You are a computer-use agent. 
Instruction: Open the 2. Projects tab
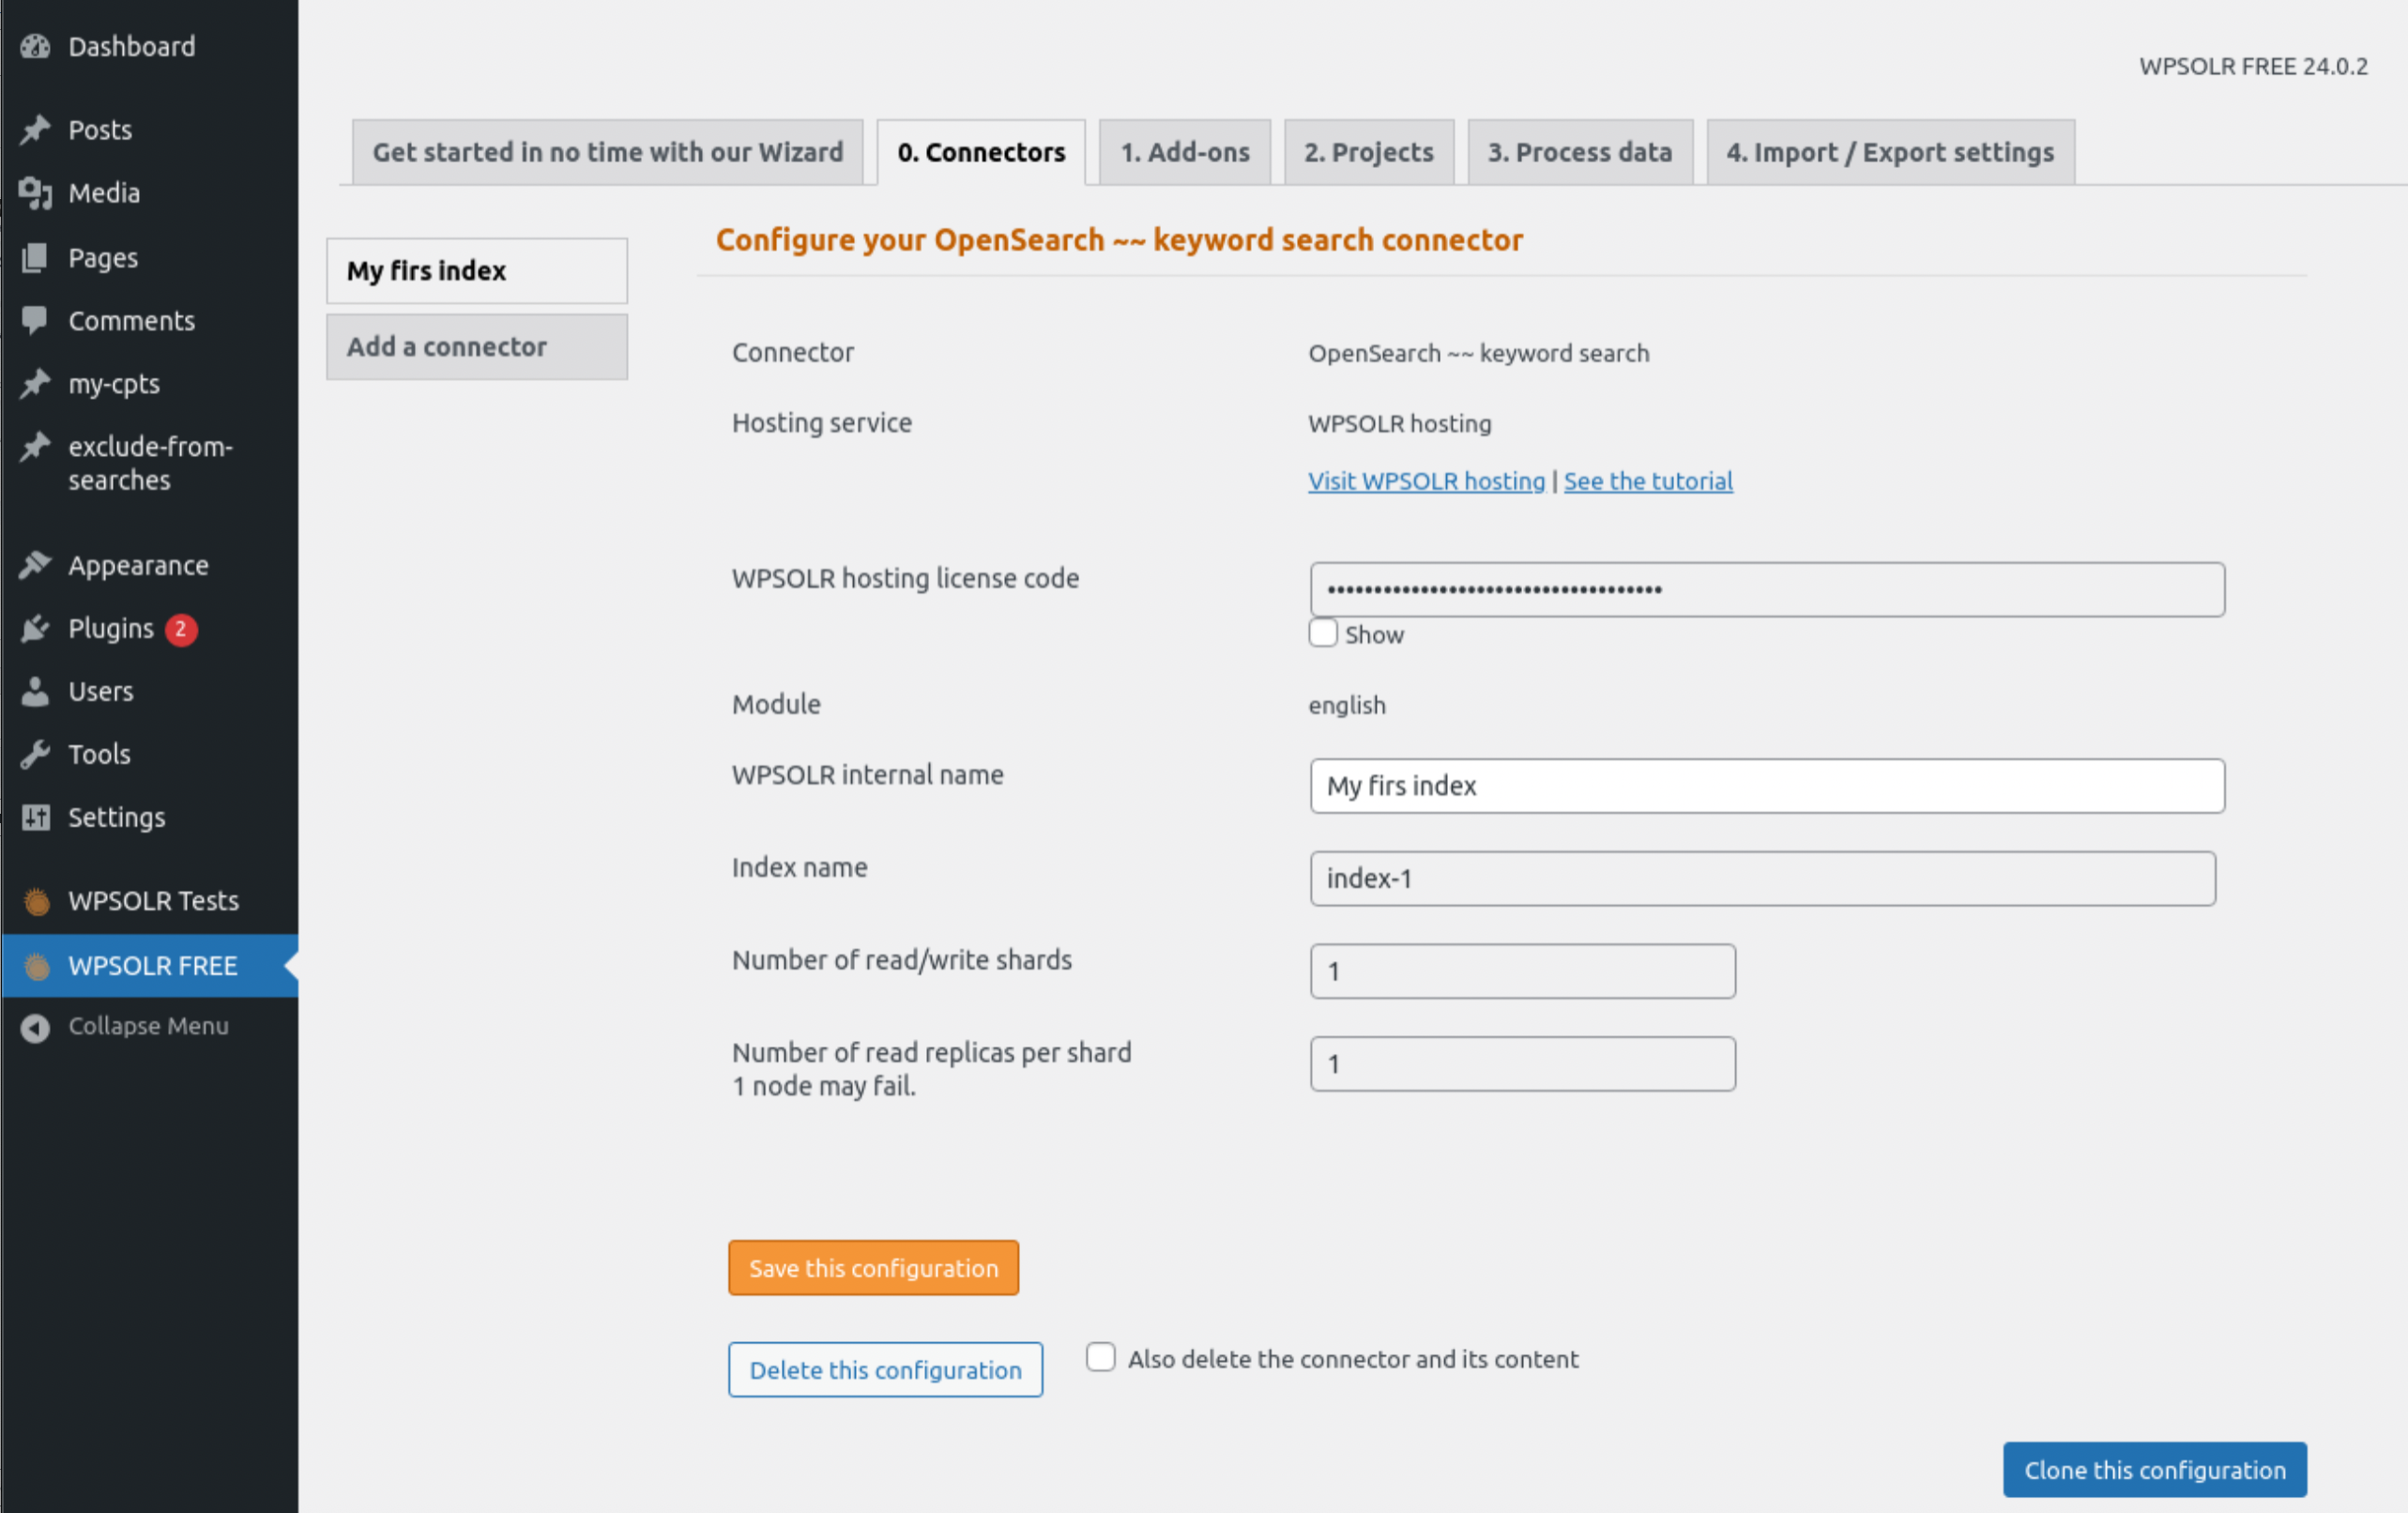1369,152
